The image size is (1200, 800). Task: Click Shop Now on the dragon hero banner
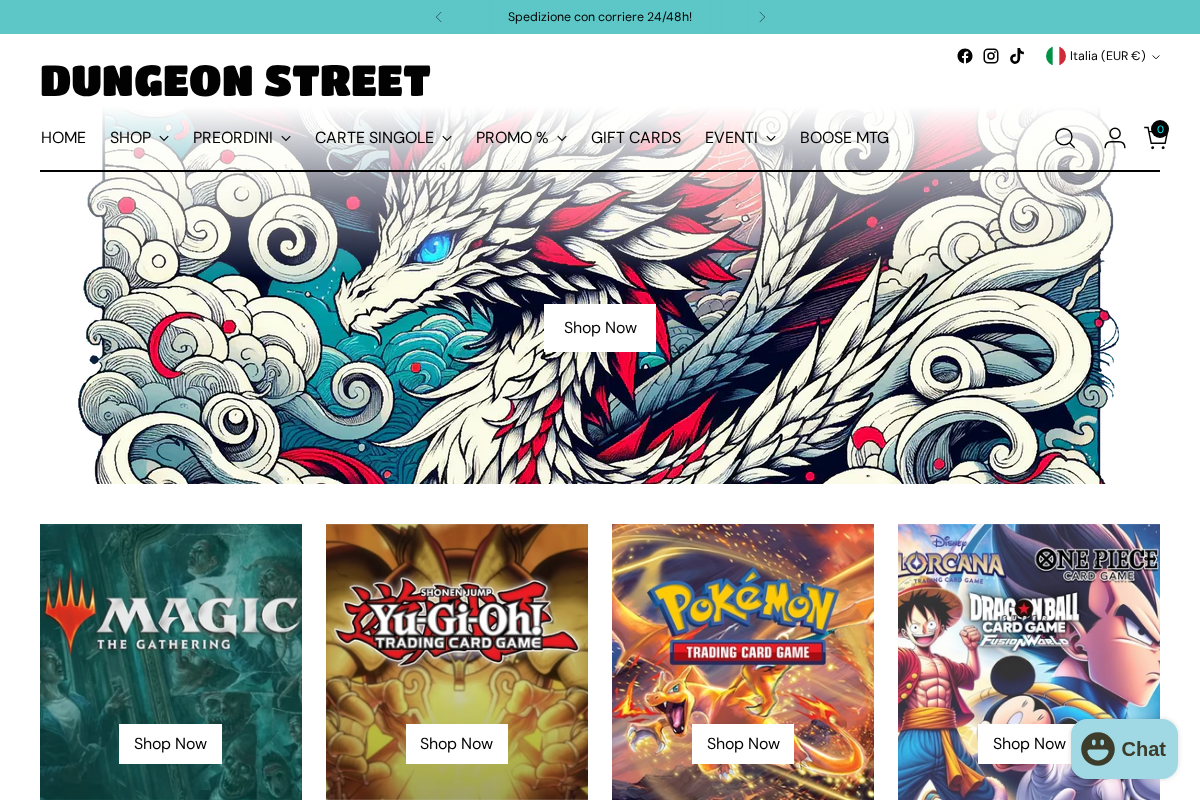[600, 328]
